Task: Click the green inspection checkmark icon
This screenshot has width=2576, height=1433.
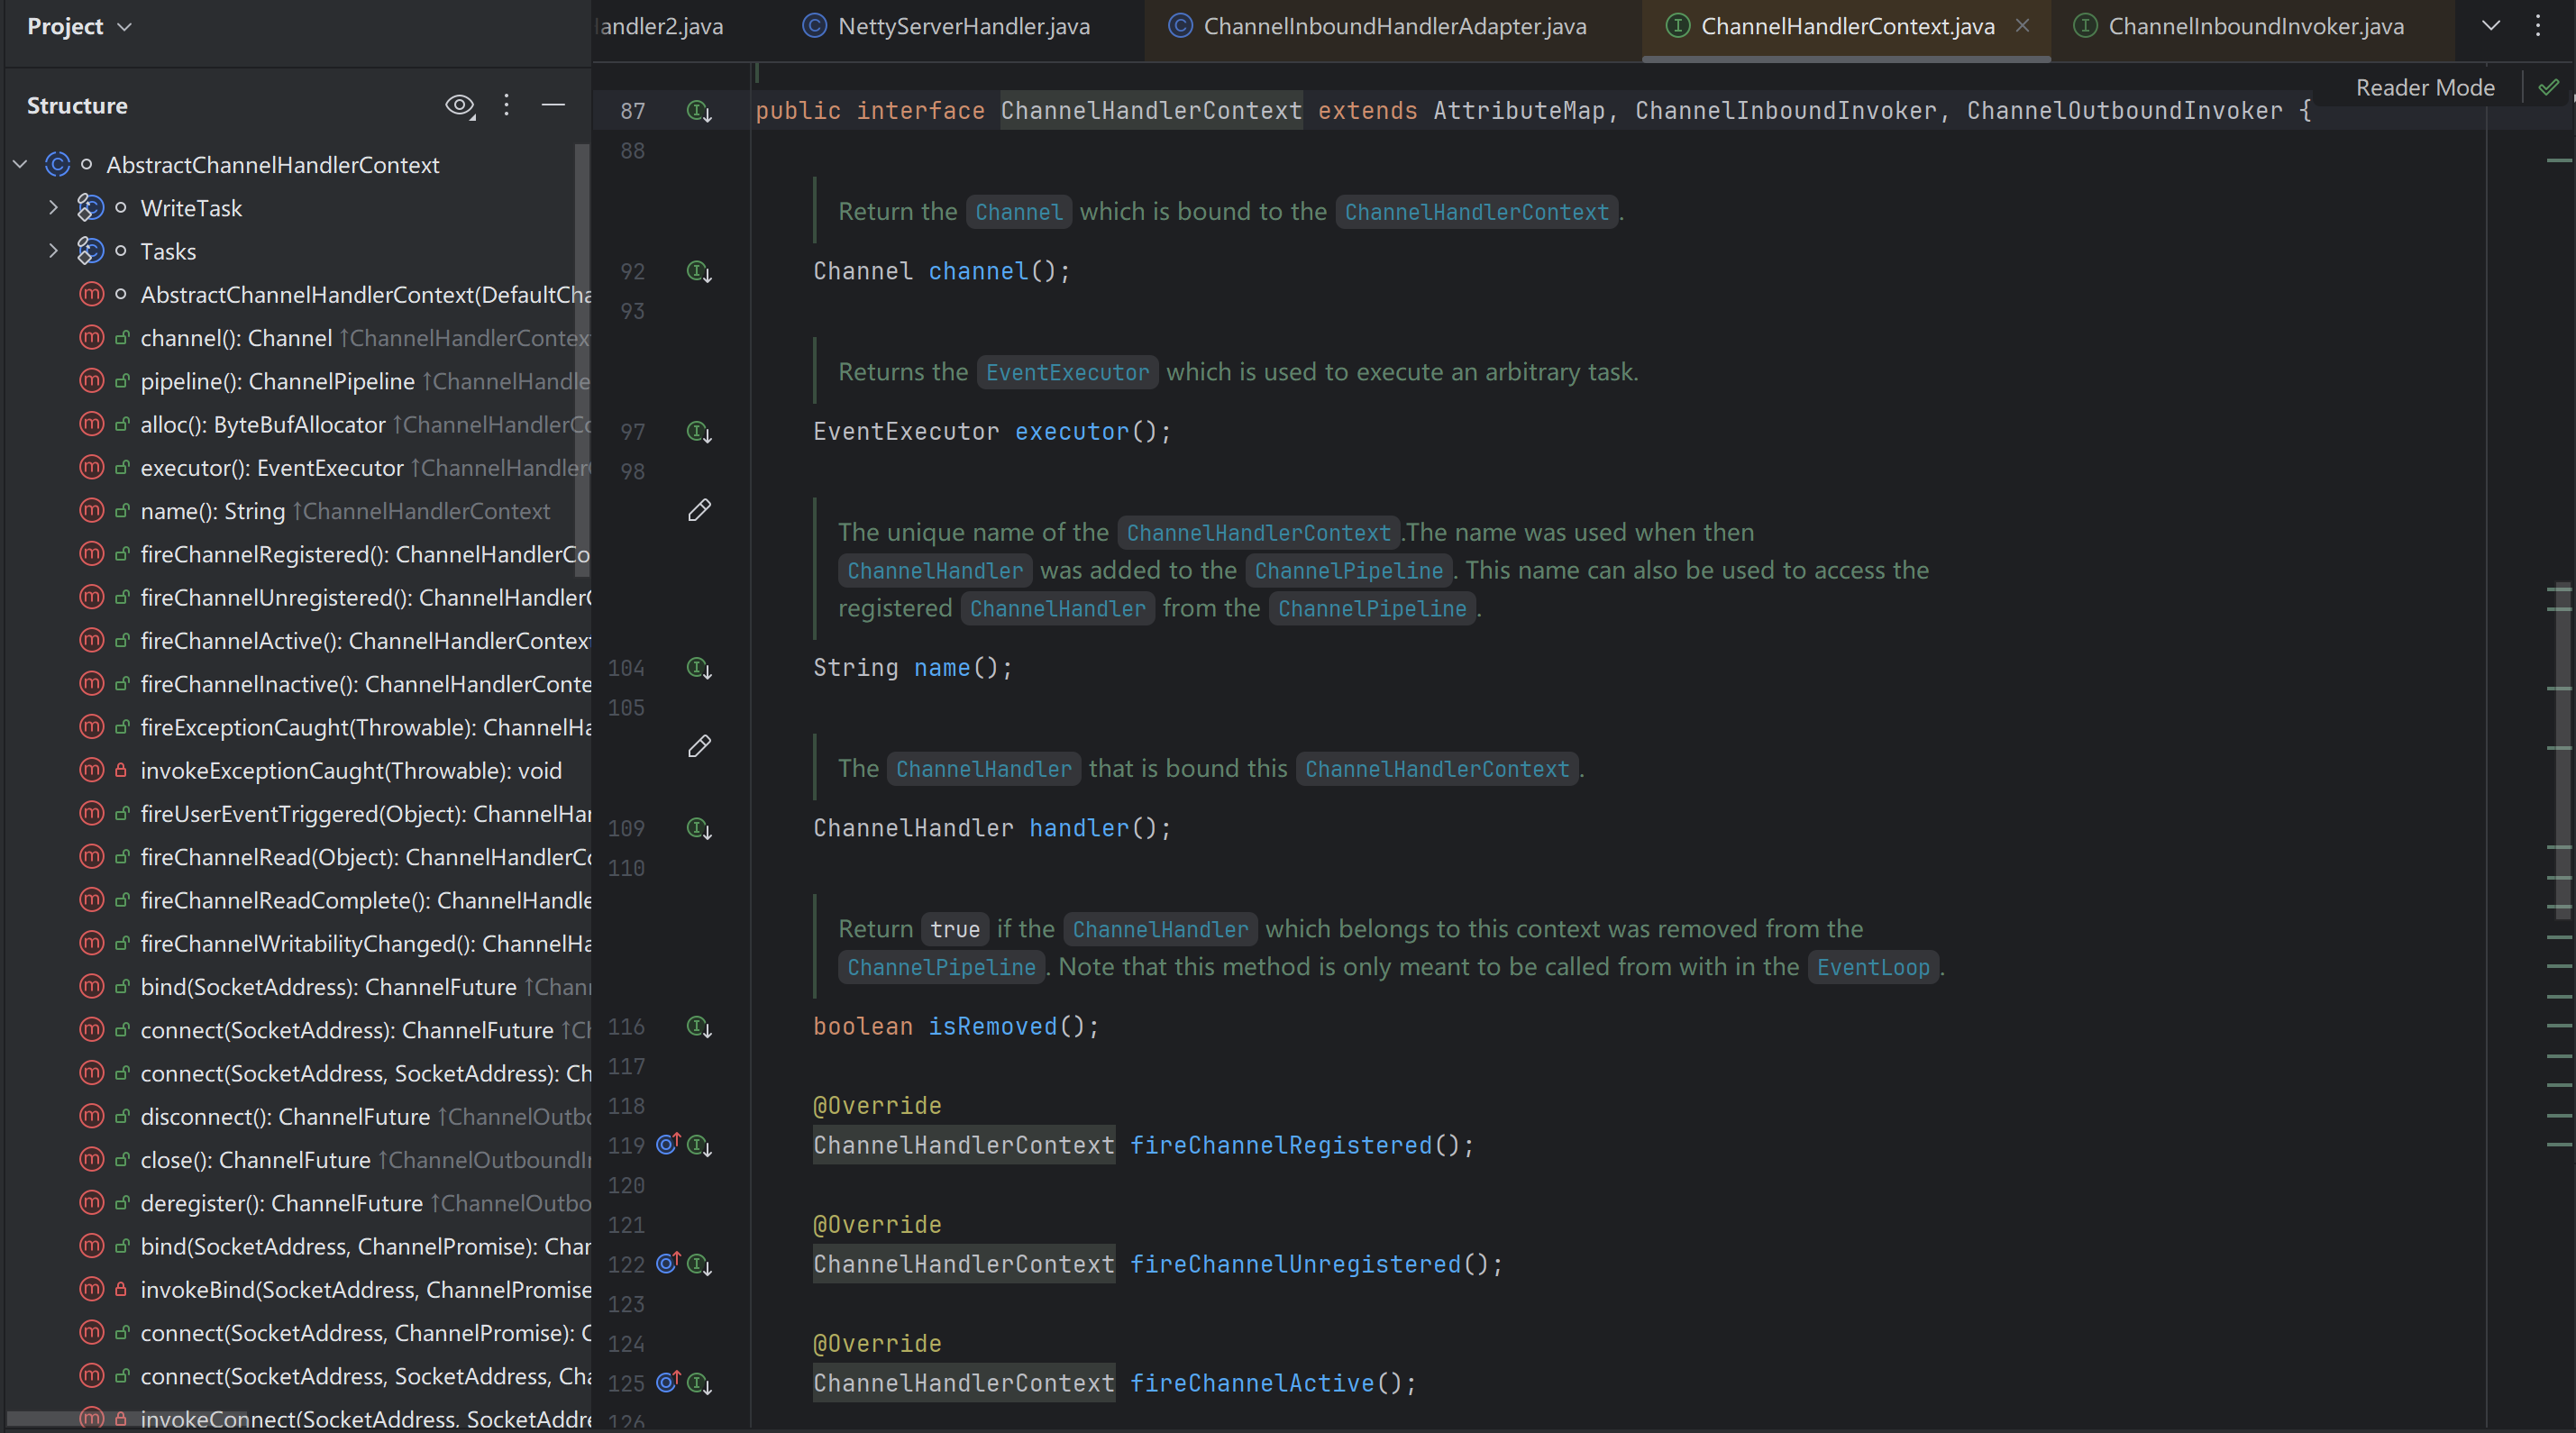Action: click(x=2548, y=88)
